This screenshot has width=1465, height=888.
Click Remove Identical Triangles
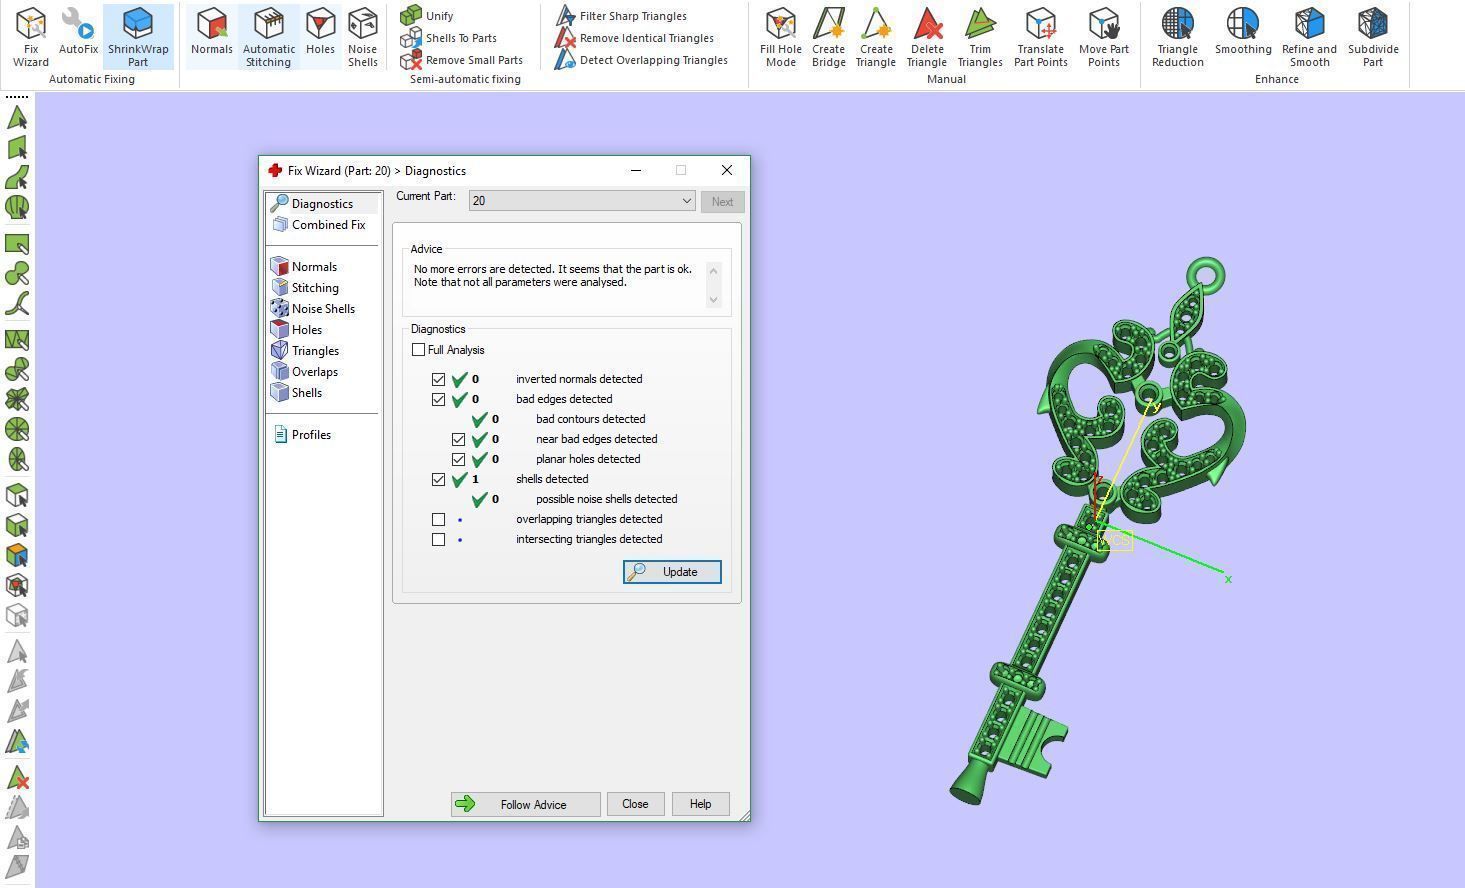coord(646,38)
